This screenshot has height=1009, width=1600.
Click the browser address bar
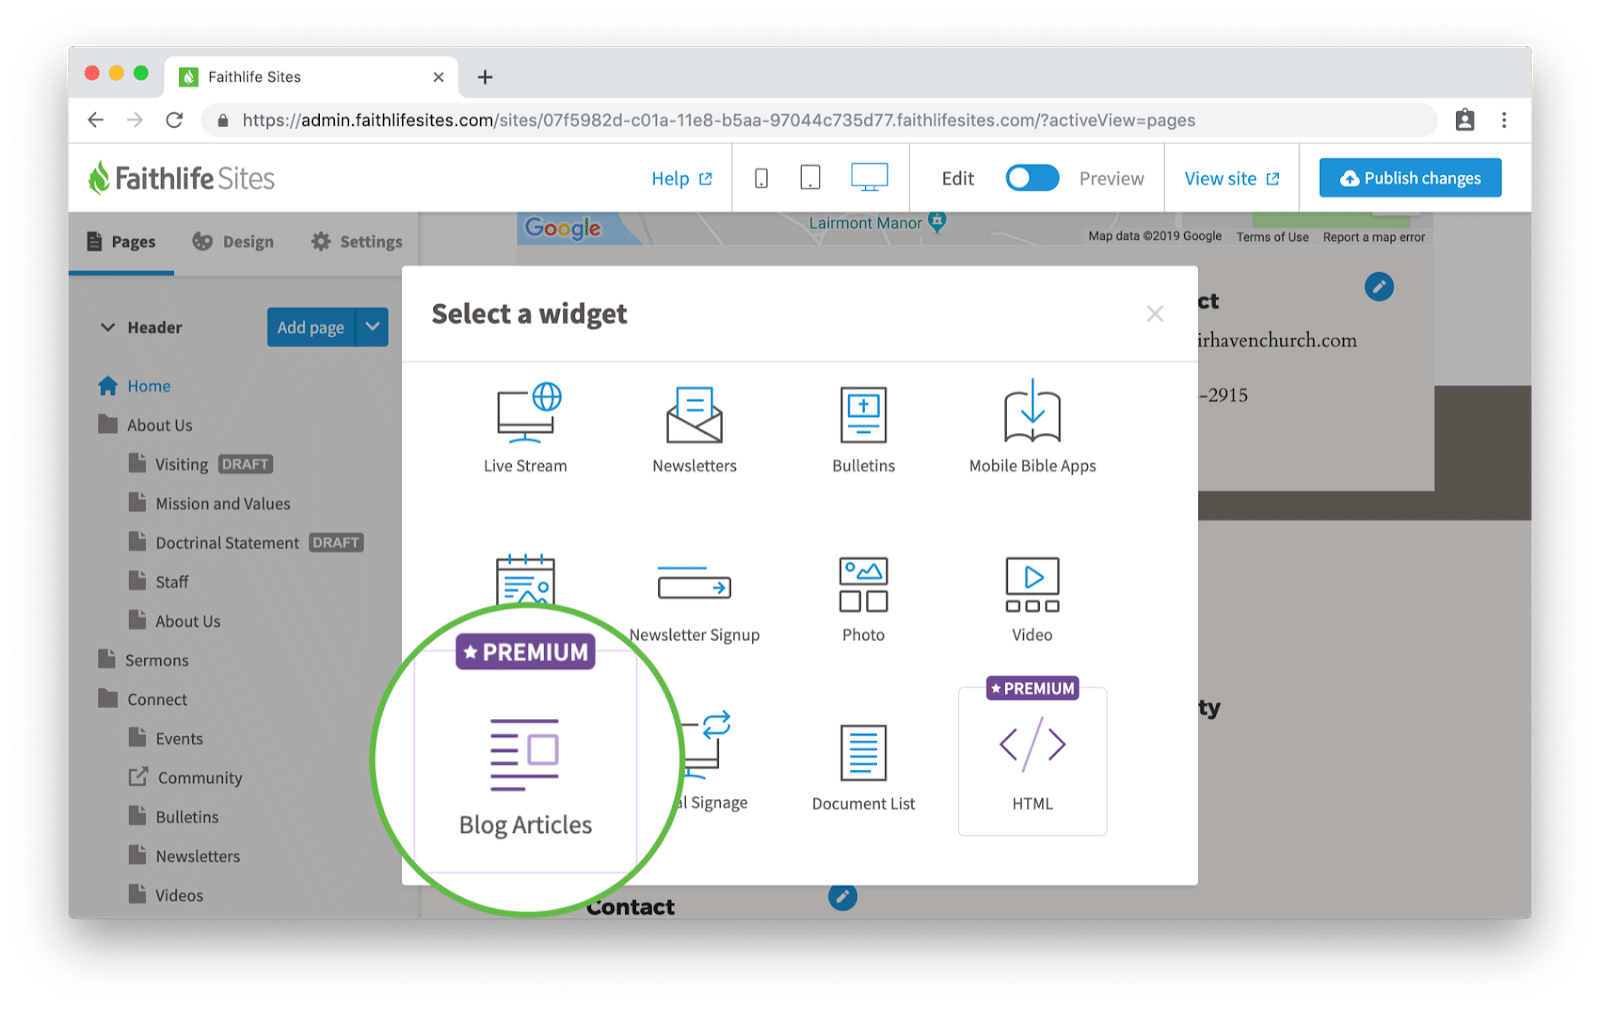(x=819, y=120)
